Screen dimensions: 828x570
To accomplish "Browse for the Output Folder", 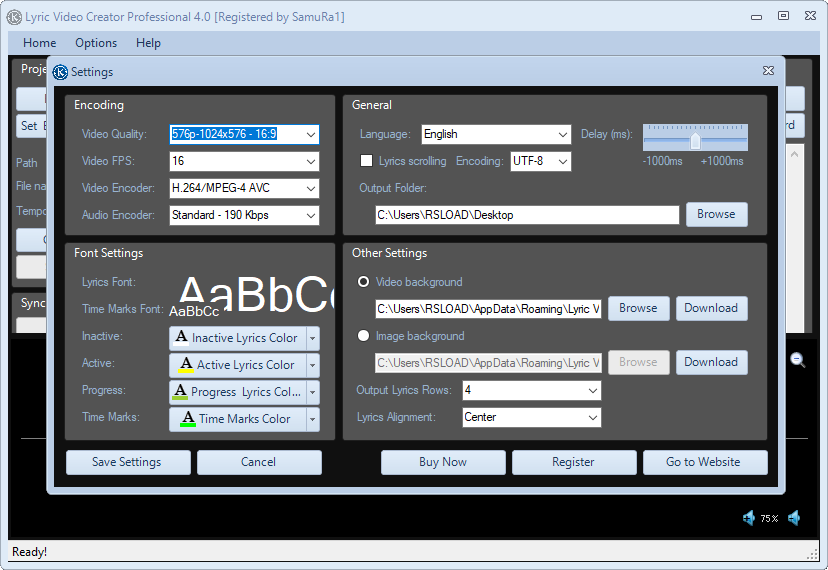I will point(717,214).
